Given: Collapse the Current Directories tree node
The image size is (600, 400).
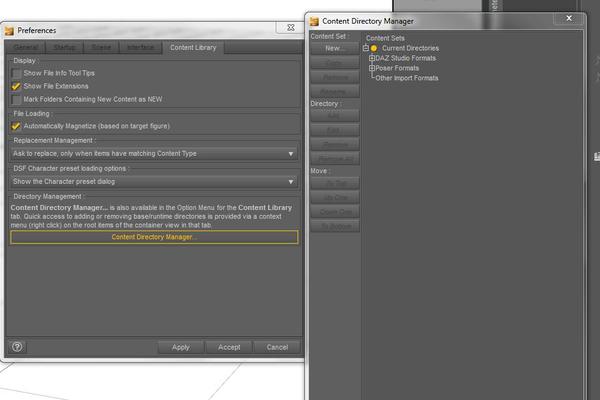Looking at the screenshot, I should click(x=366, y=48).
